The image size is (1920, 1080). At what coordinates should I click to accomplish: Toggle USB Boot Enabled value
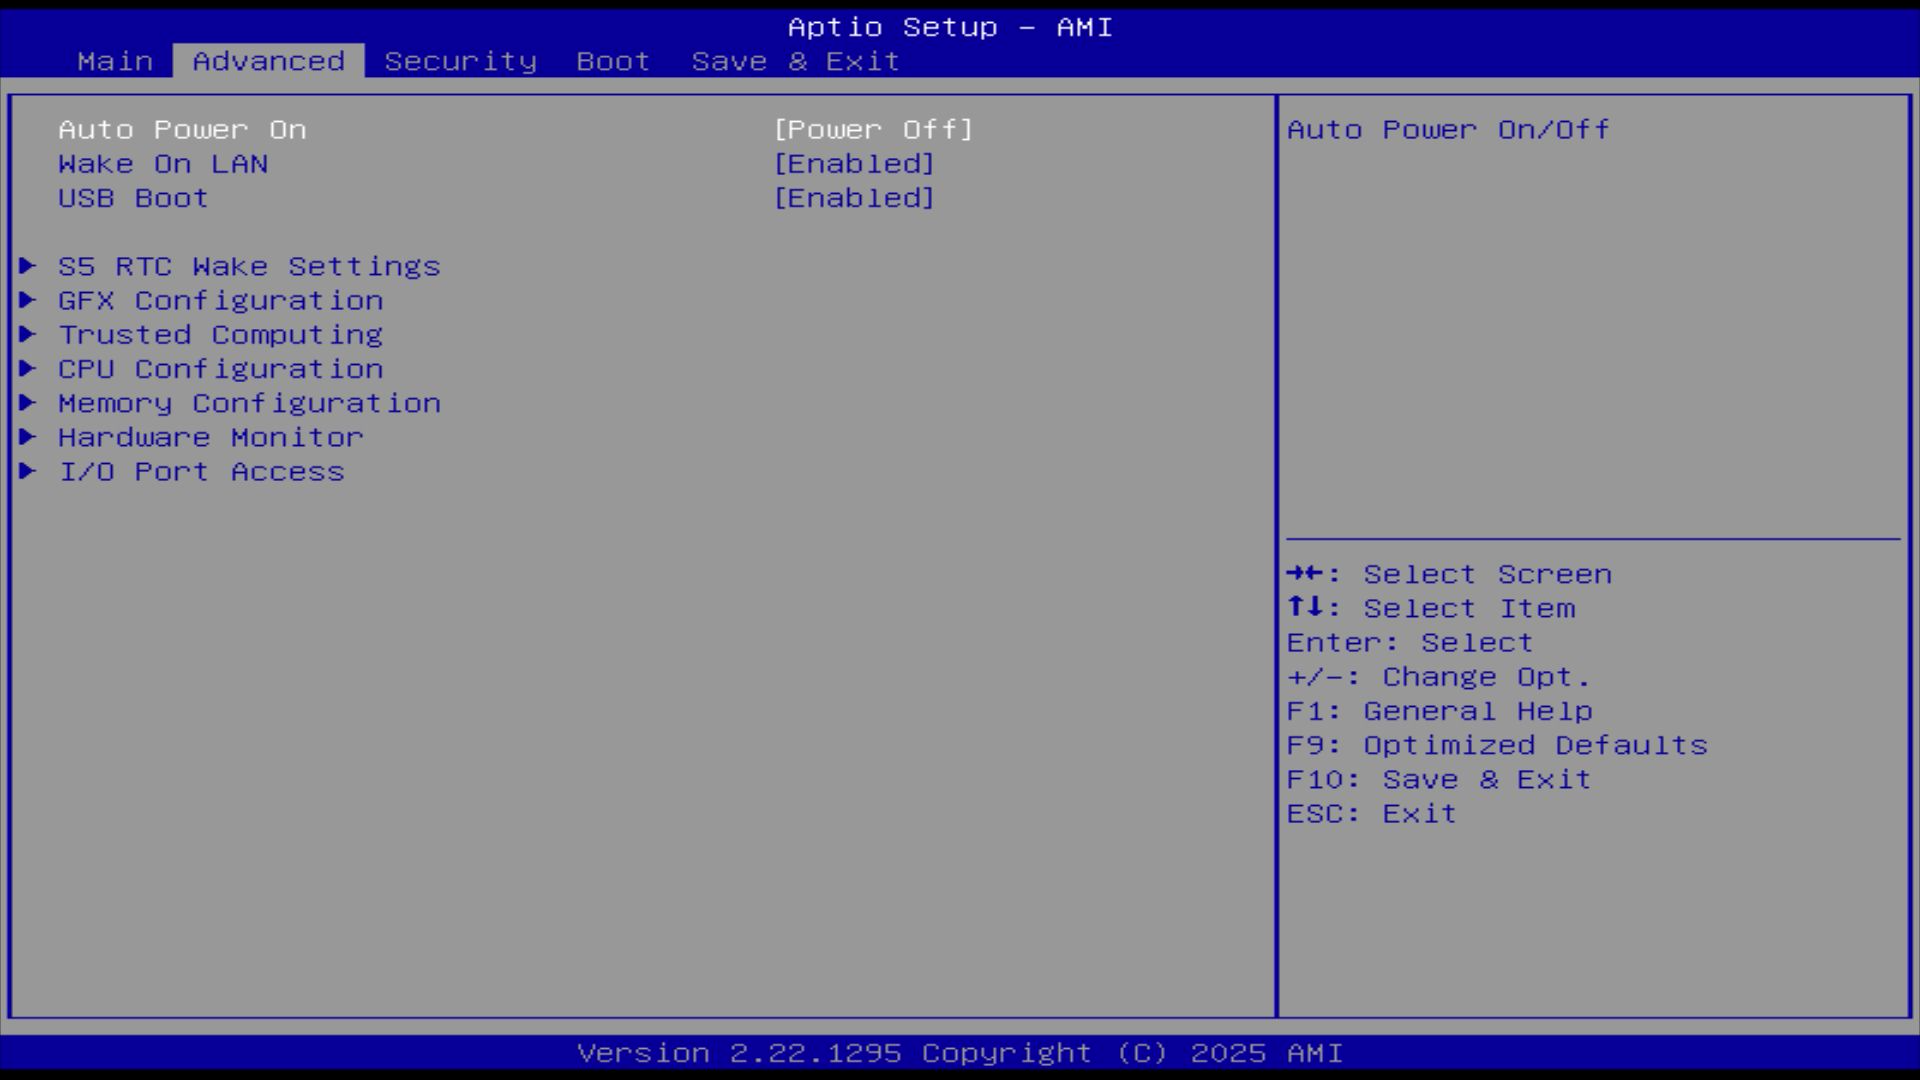[x=854, y=198]
